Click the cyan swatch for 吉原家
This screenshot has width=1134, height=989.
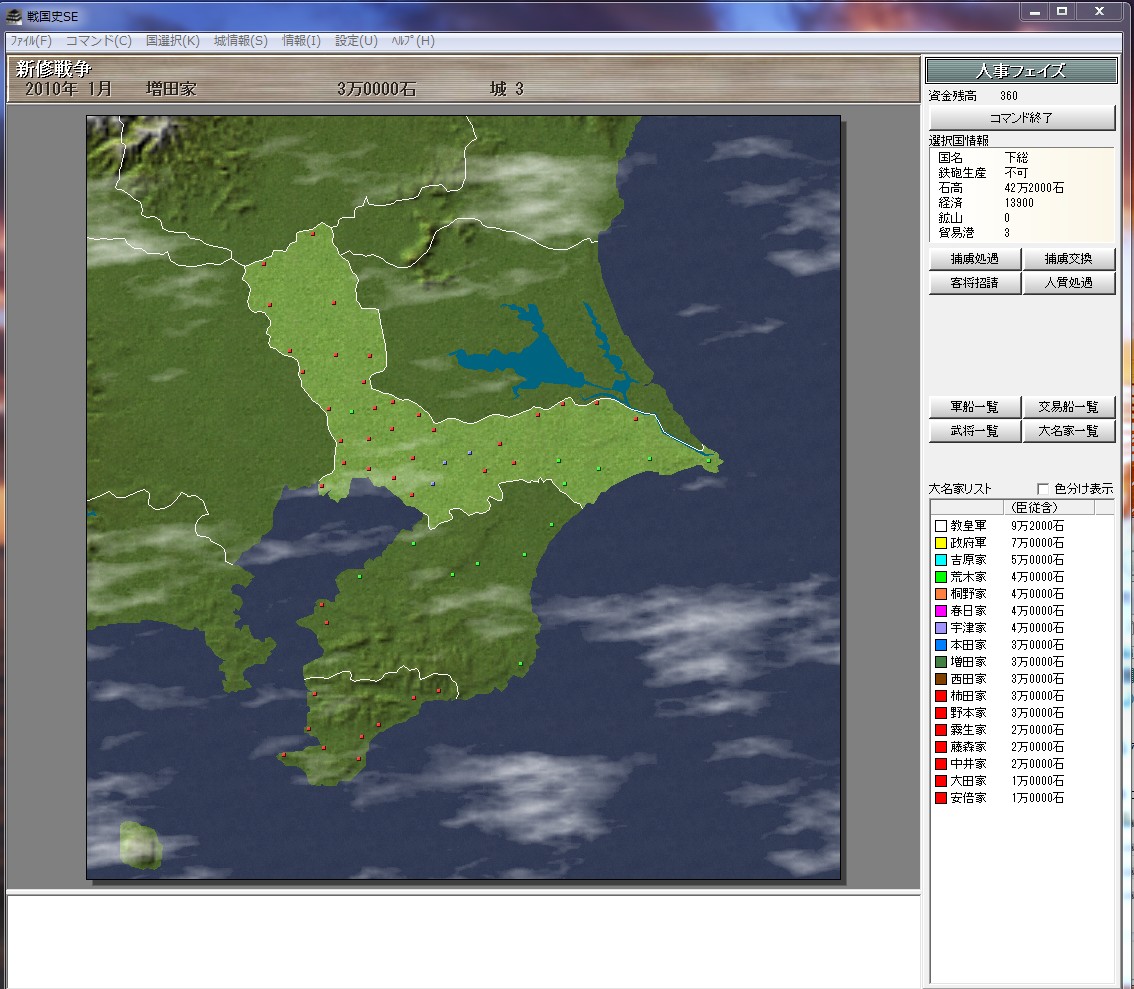coord(940,560)
